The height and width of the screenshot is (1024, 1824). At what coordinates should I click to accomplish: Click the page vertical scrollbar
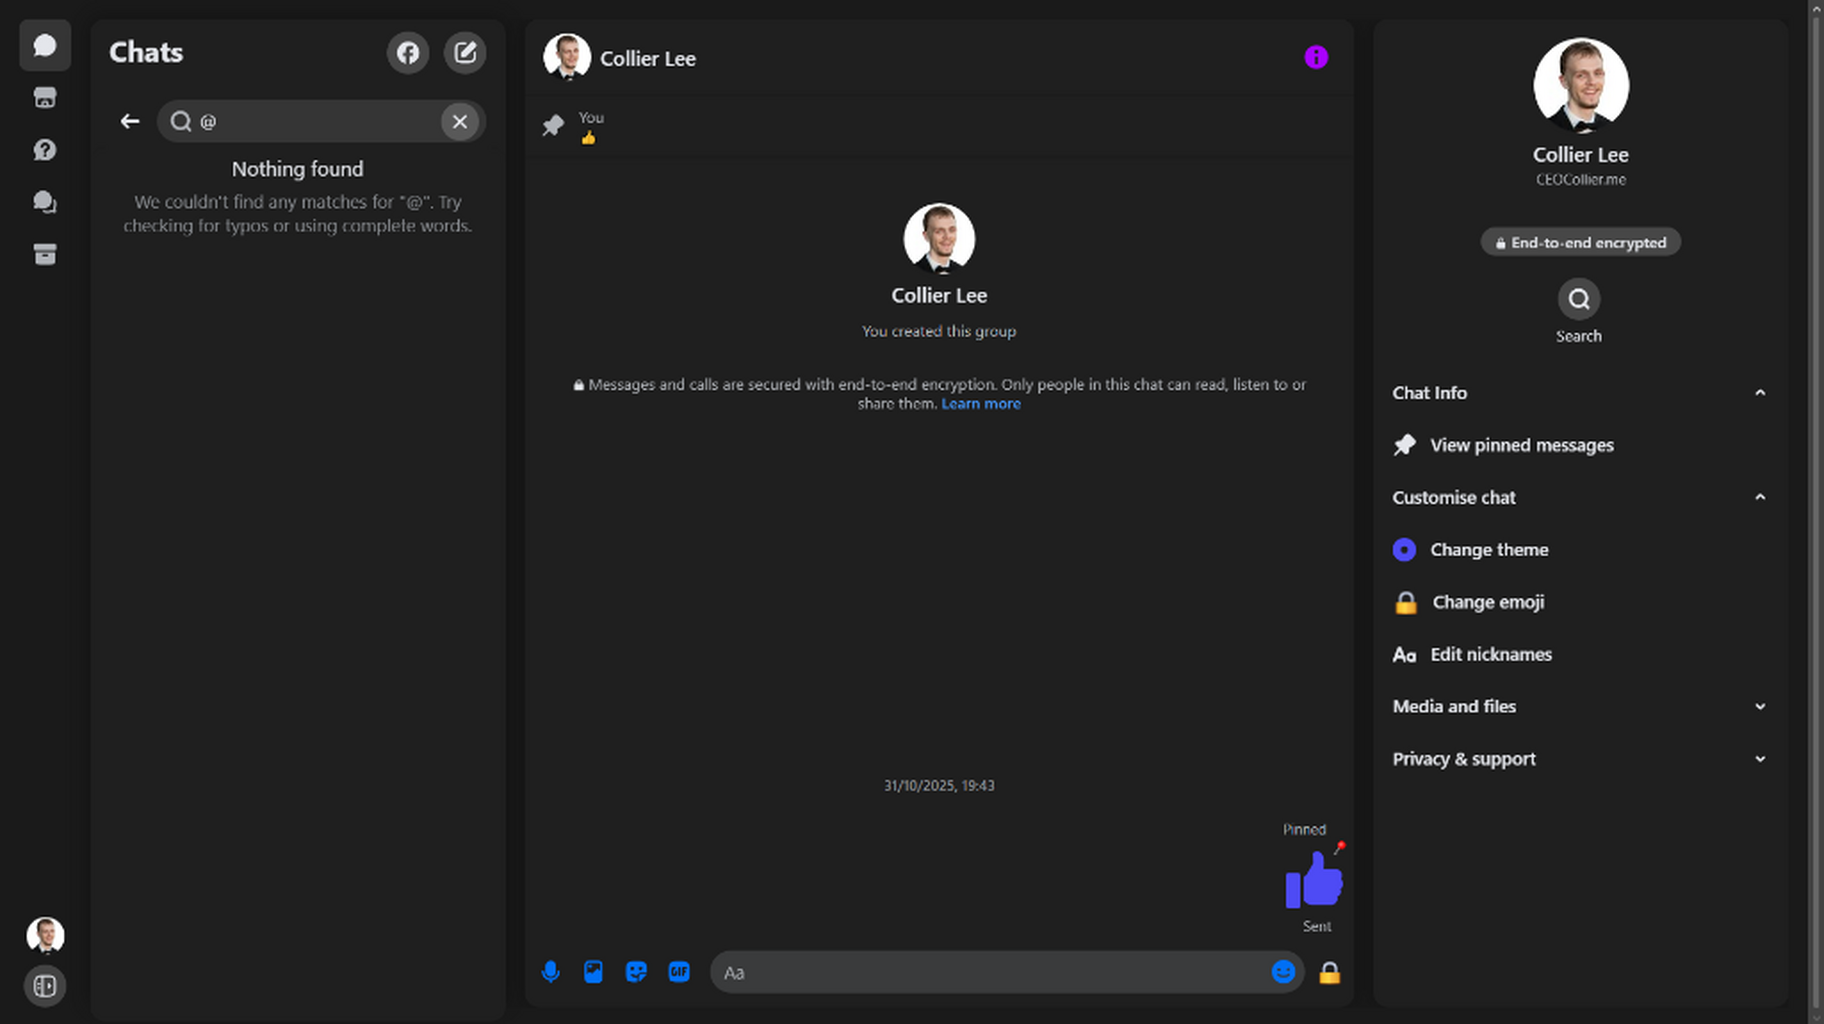pos(1816,512)
